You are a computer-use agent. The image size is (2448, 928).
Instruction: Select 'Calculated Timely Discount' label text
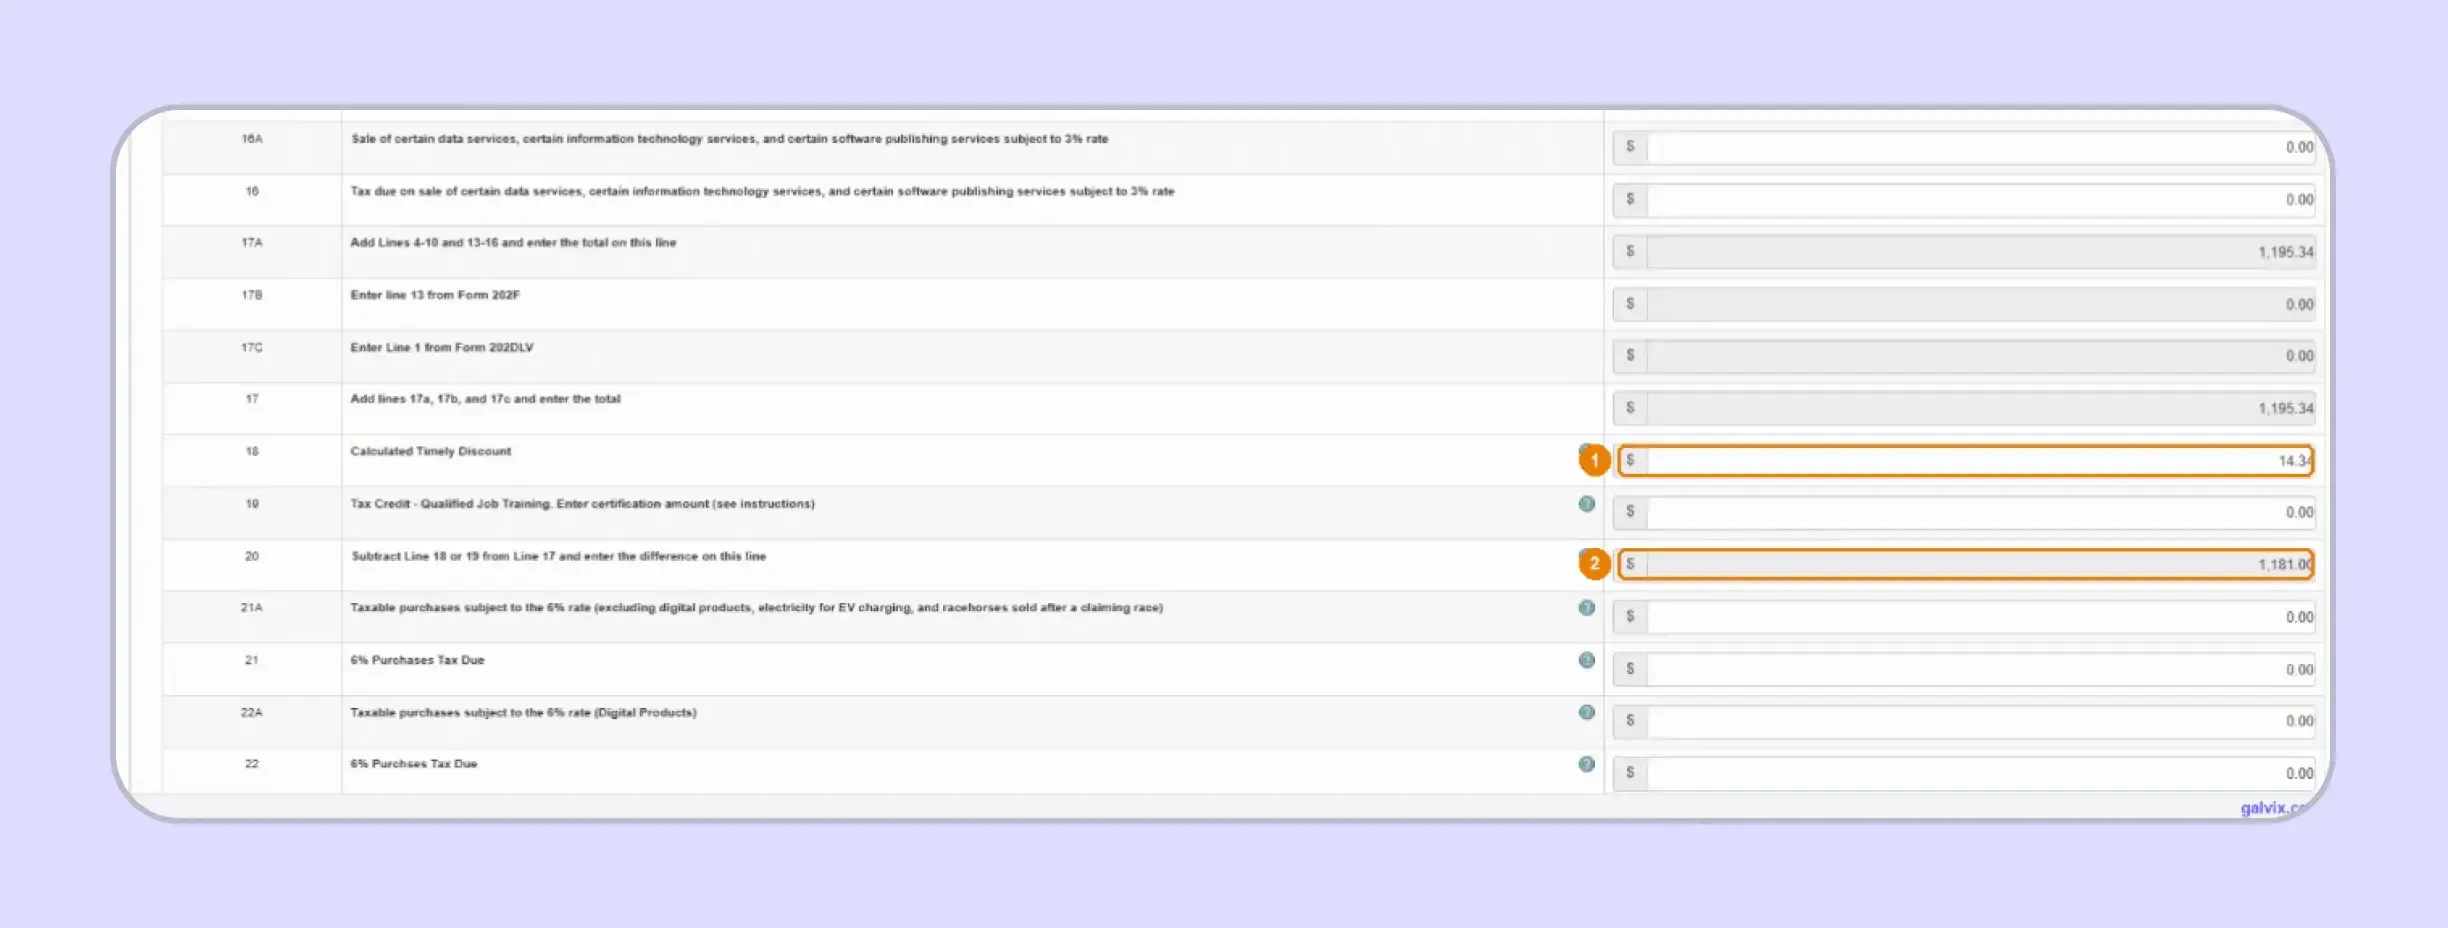pyautogui.click(x=430, y=451)
